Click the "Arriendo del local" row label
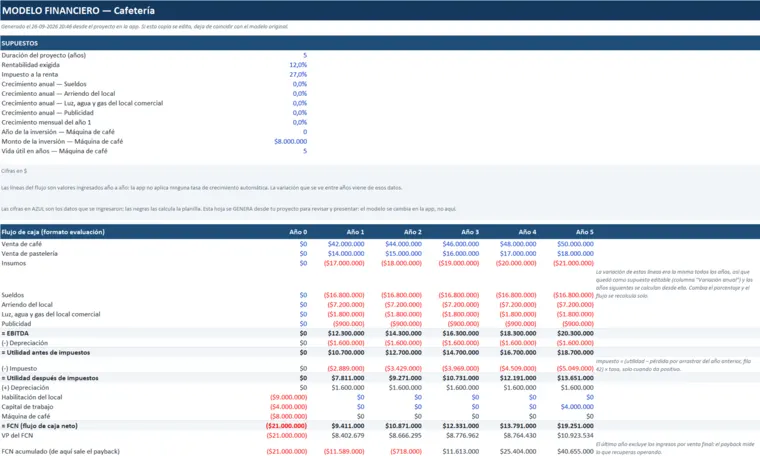 pos(27,305)
